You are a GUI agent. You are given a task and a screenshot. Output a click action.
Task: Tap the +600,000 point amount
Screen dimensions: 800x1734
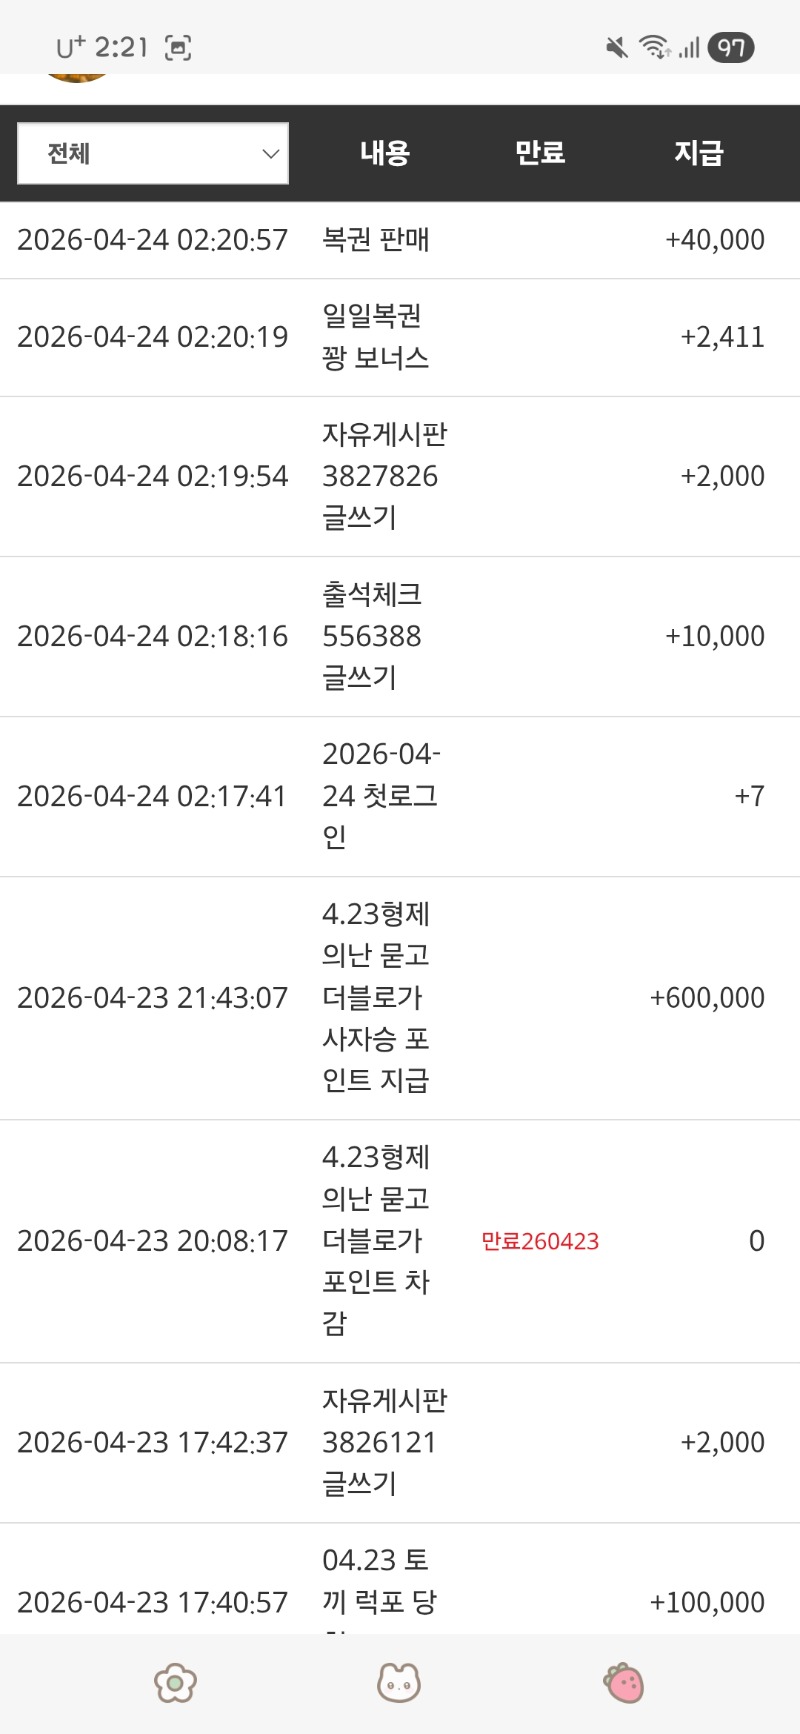tap(707, 998)
